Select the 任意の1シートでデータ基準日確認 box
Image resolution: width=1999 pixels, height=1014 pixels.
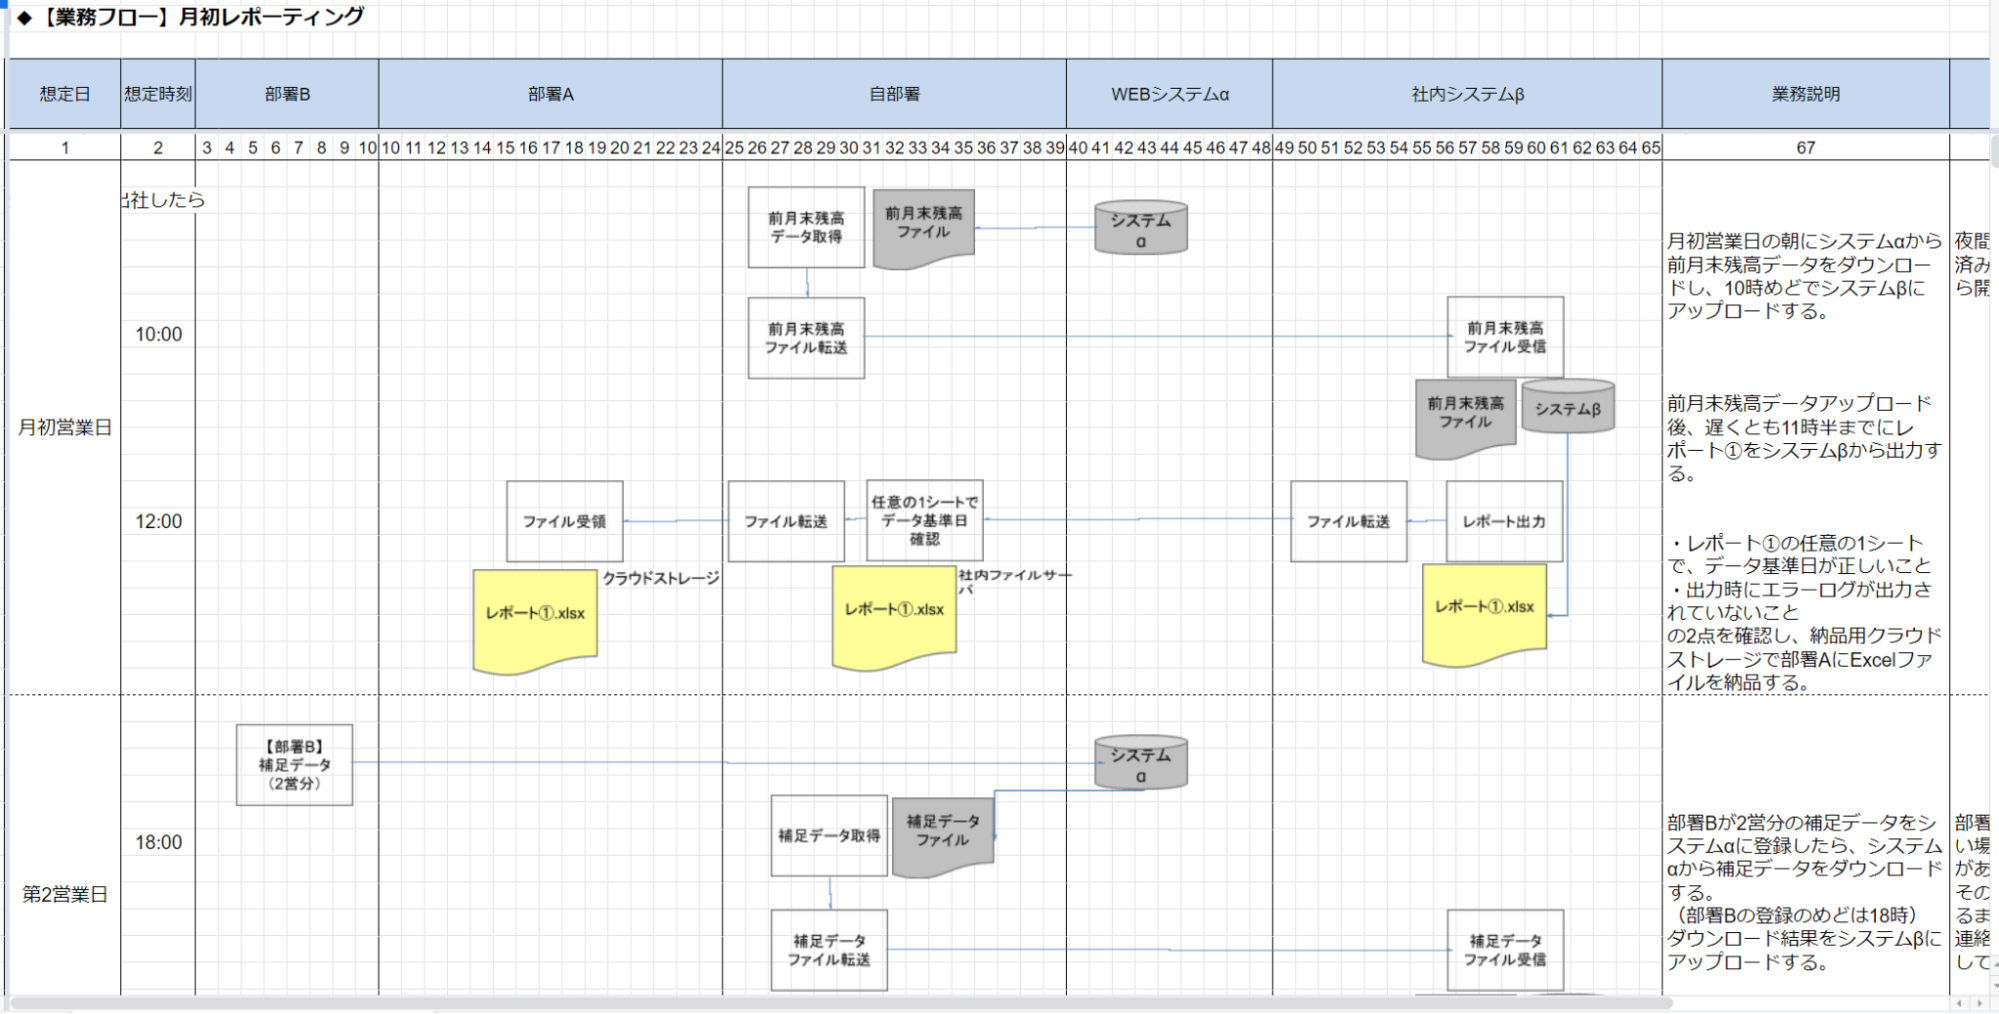pyautogui.click(x=924, y=520)
